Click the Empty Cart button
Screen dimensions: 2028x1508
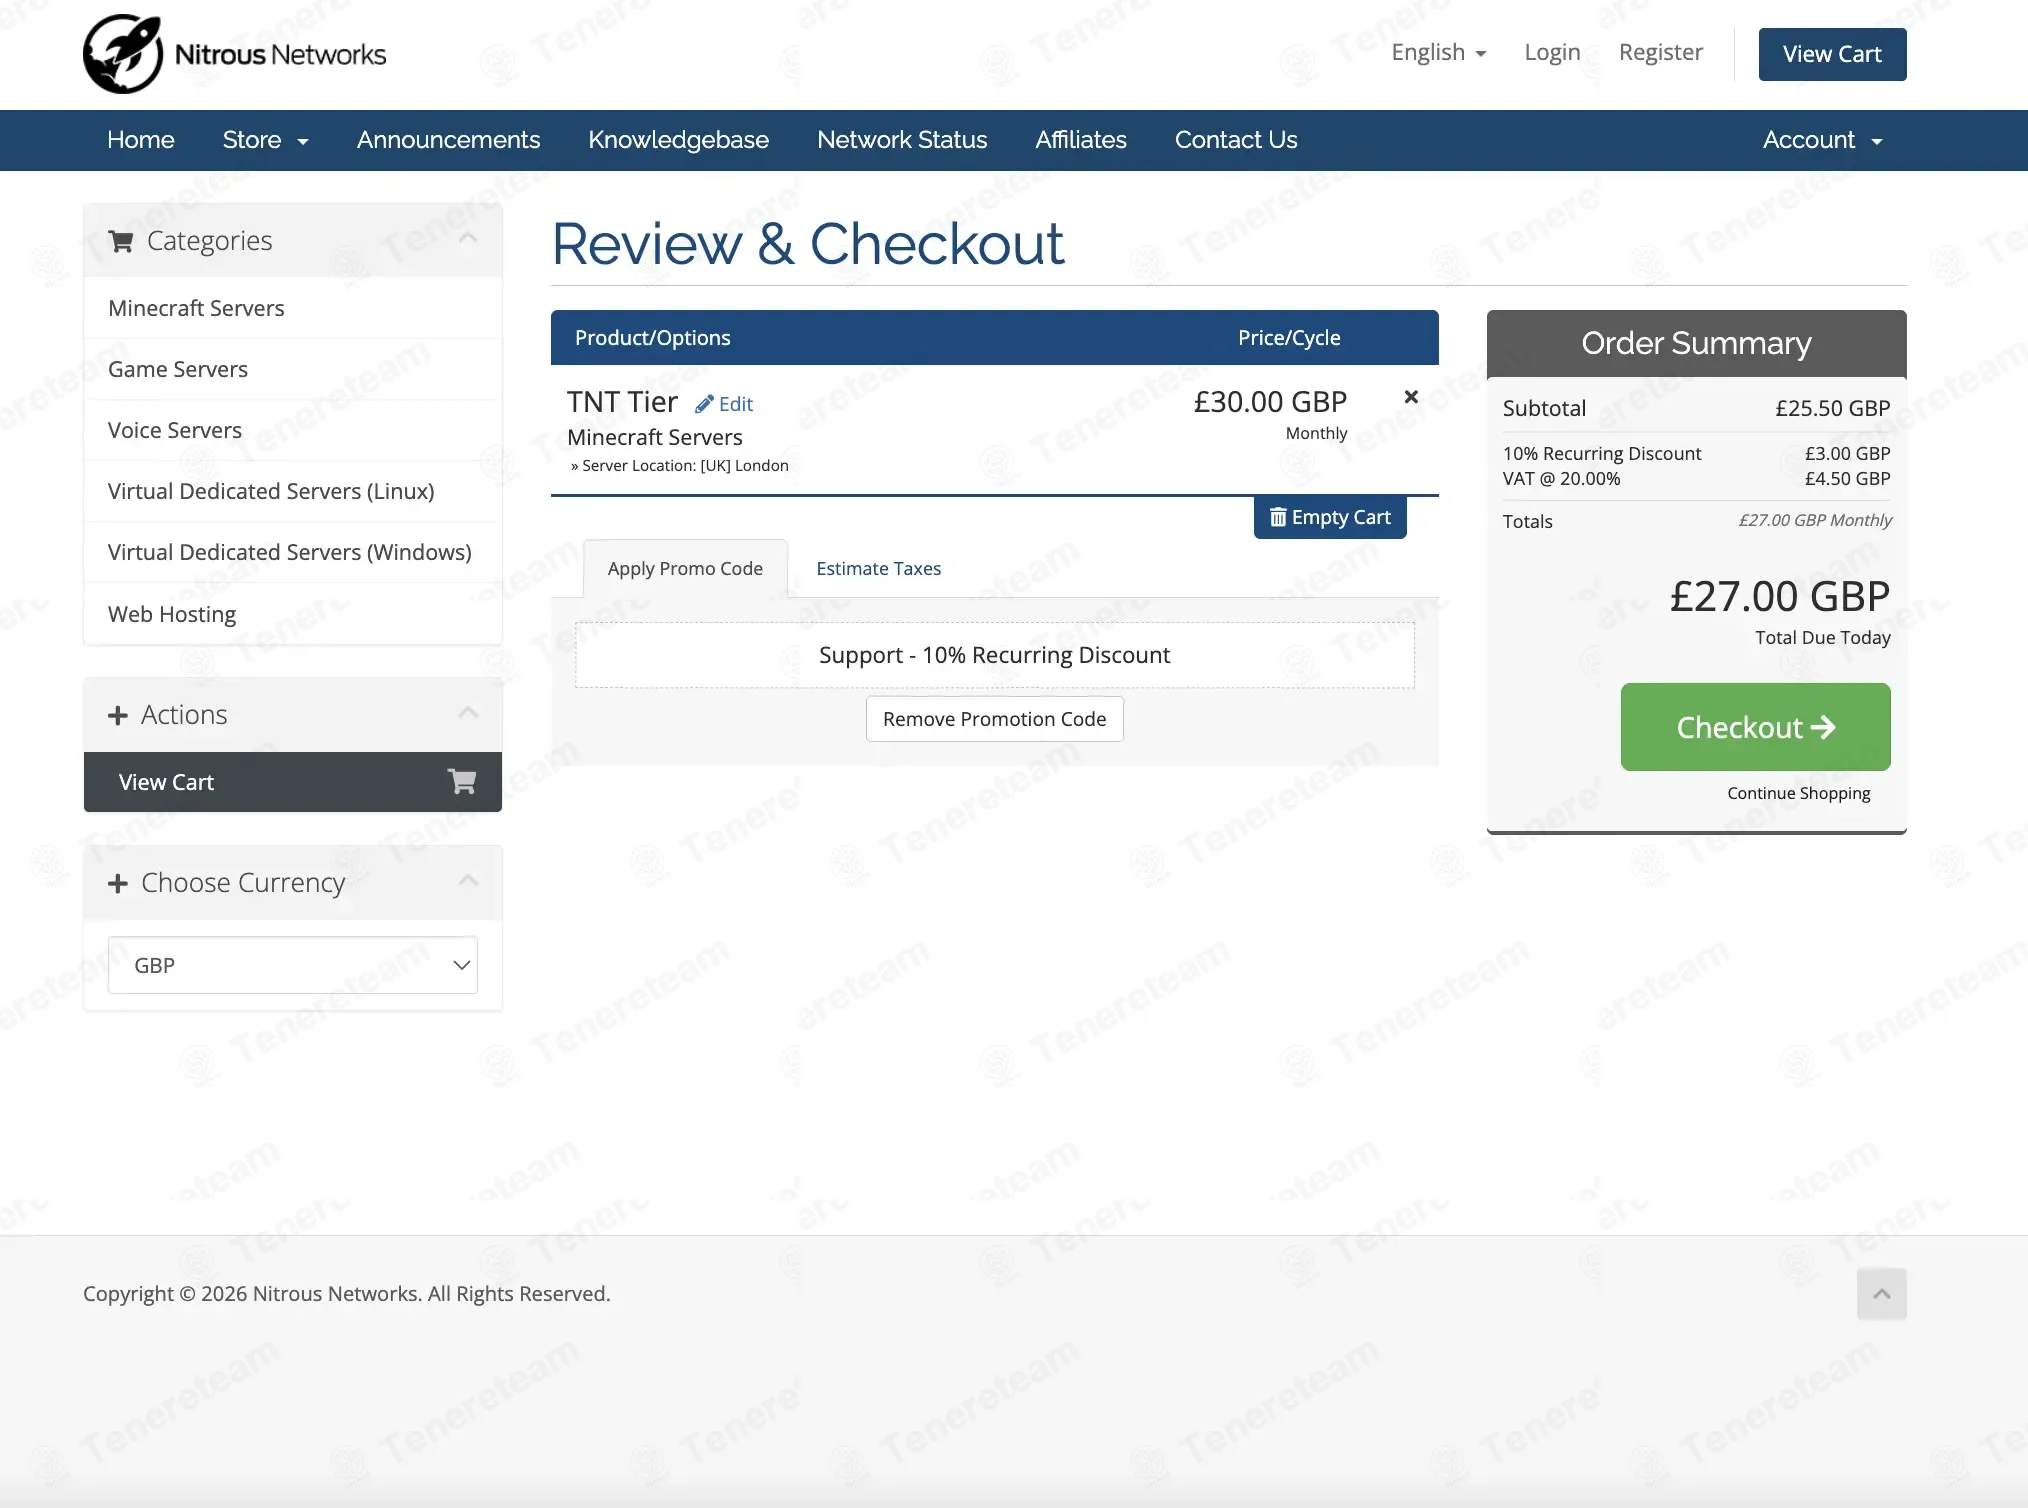click(x=1330, y=517)
